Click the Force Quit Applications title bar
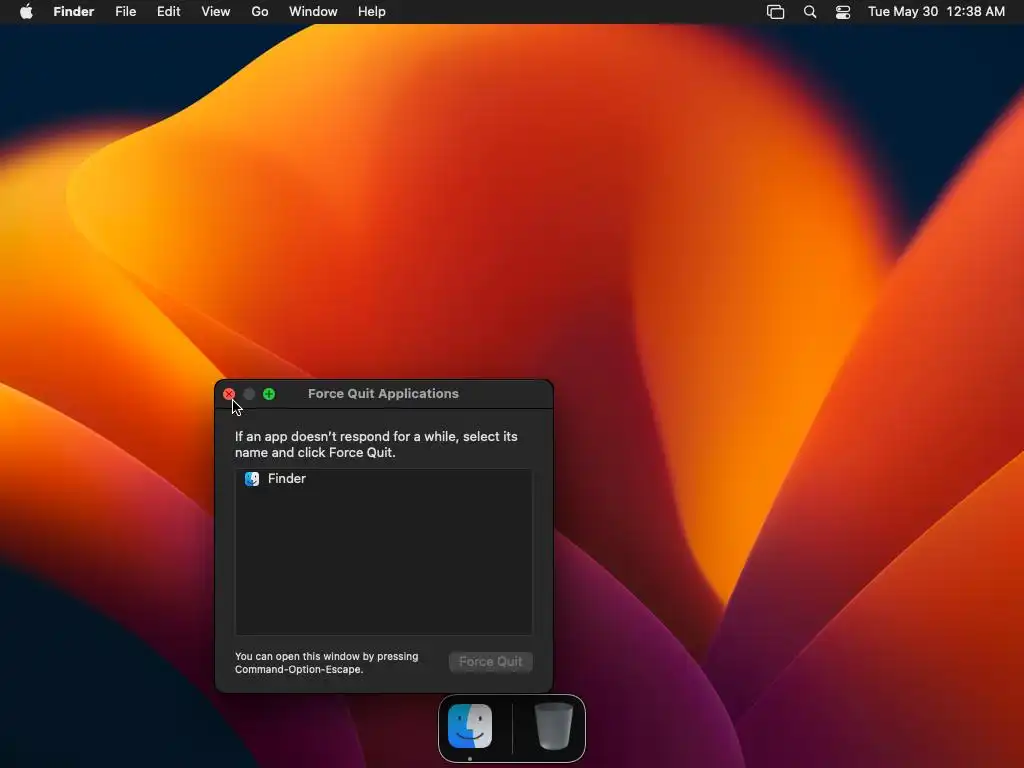 click(x=383, y=394)
